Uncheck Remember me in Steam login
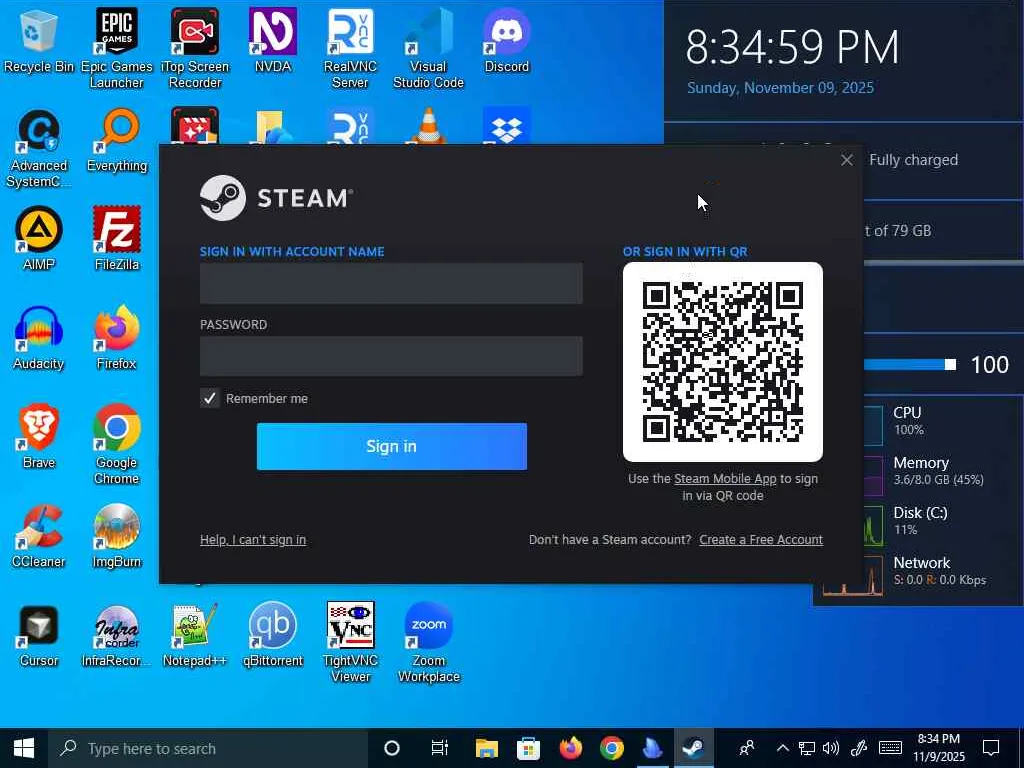 (x=210, y=398)
